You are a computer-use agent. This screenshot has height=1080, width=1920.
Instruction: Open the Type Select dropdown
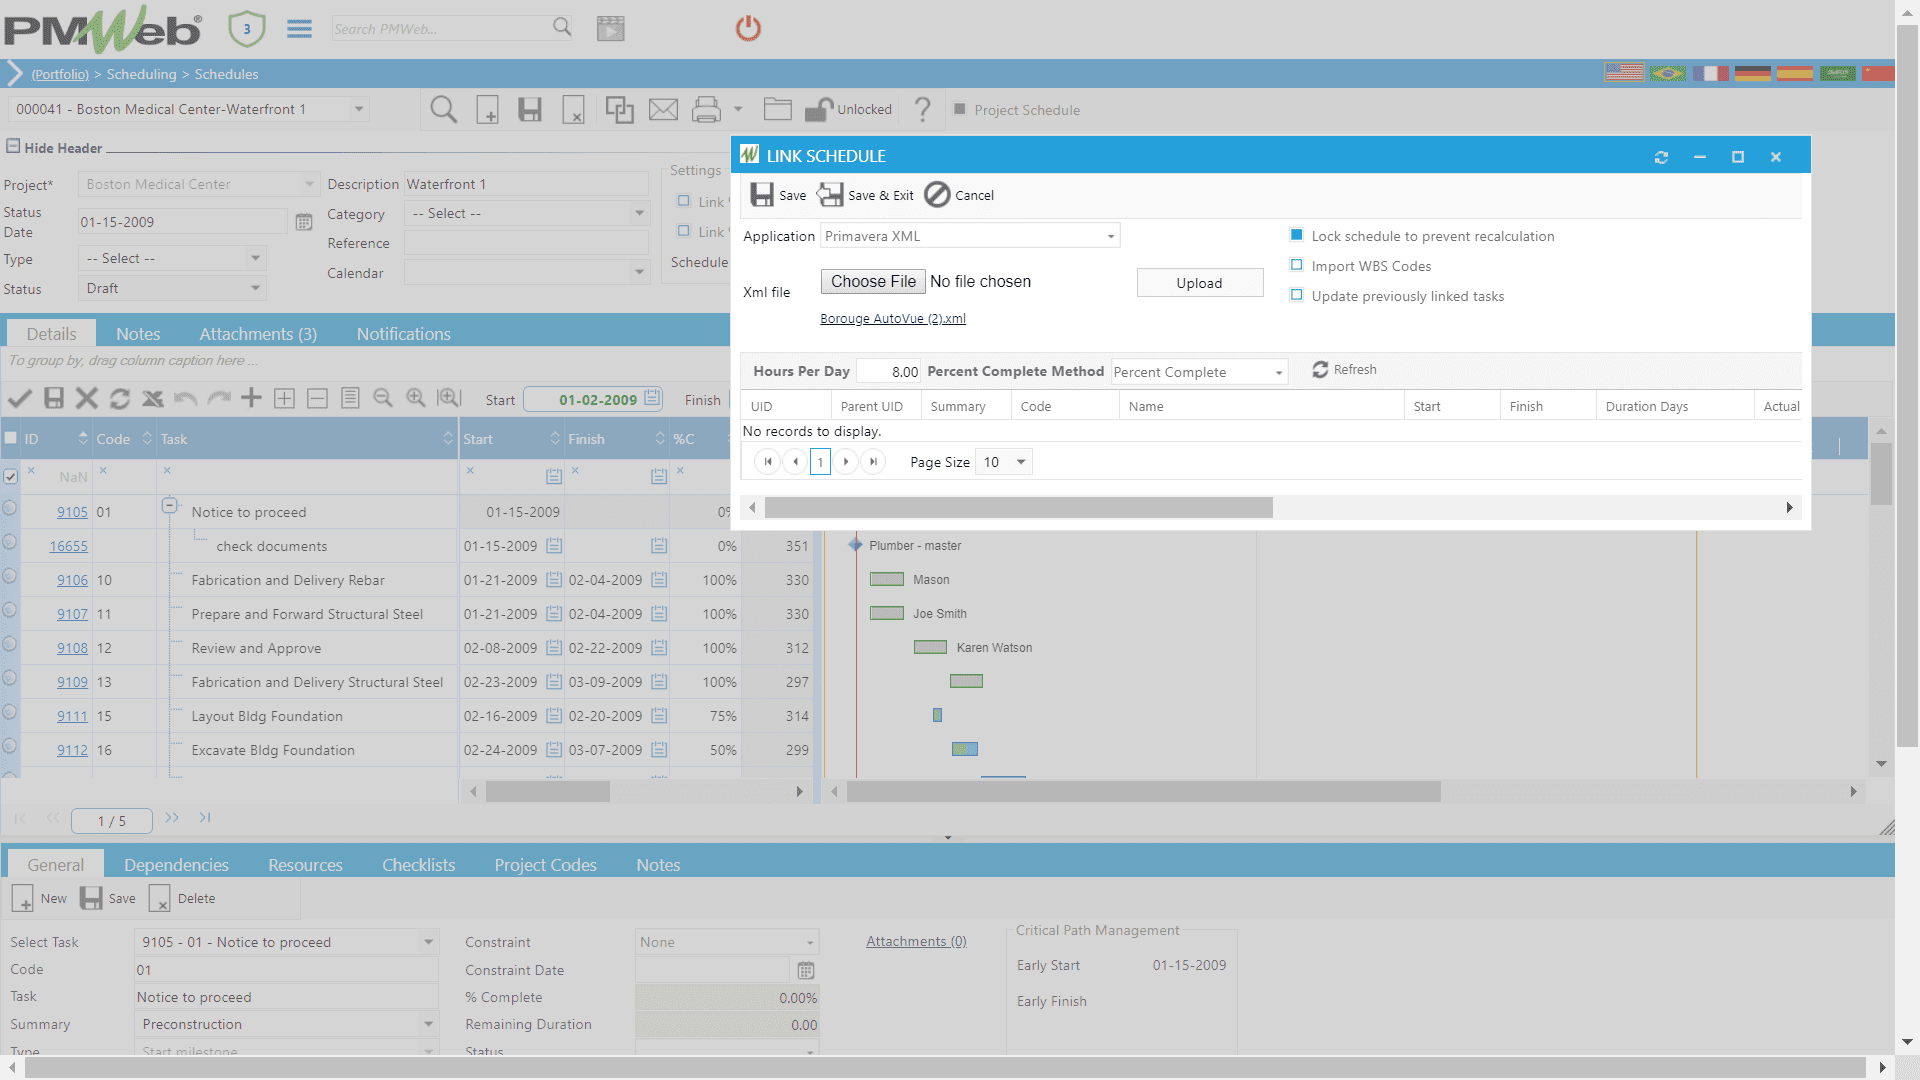click(255, 258)
